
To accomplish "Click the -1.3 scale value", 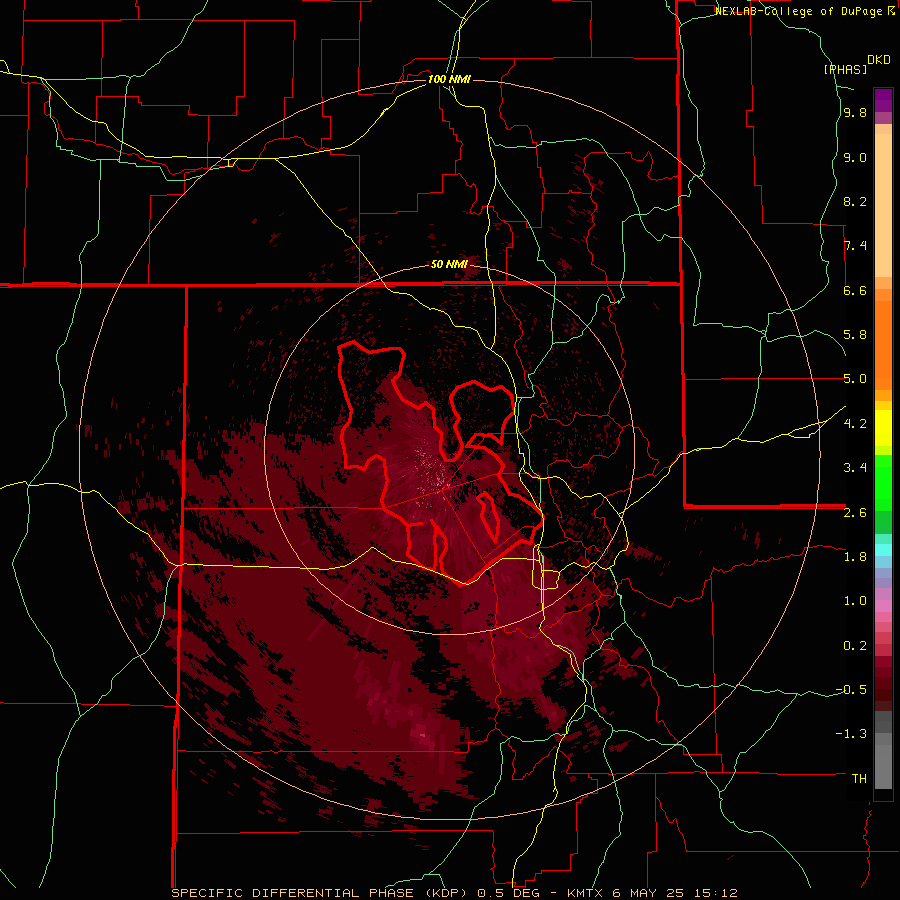I will click(852, 734).
